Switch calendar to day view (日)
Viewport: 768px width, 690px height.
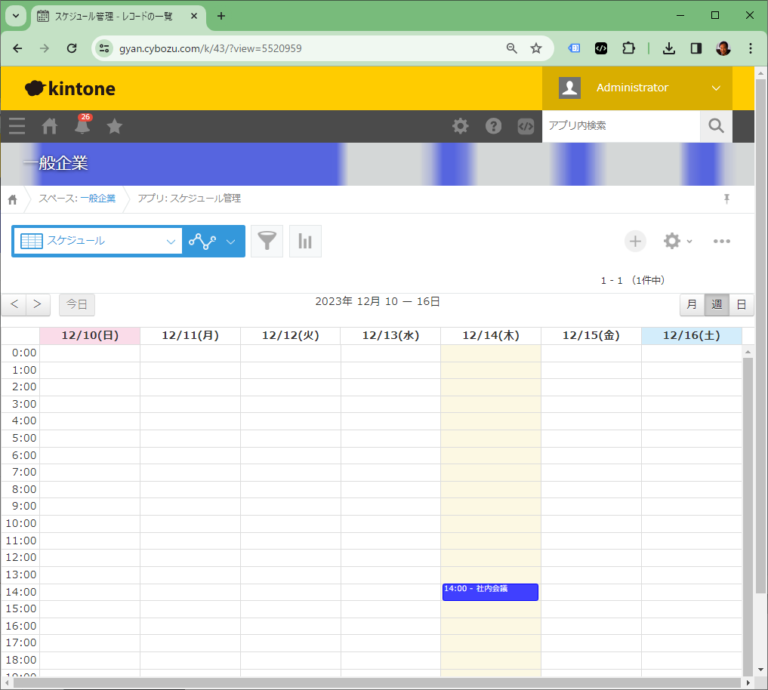coord(741,304)
